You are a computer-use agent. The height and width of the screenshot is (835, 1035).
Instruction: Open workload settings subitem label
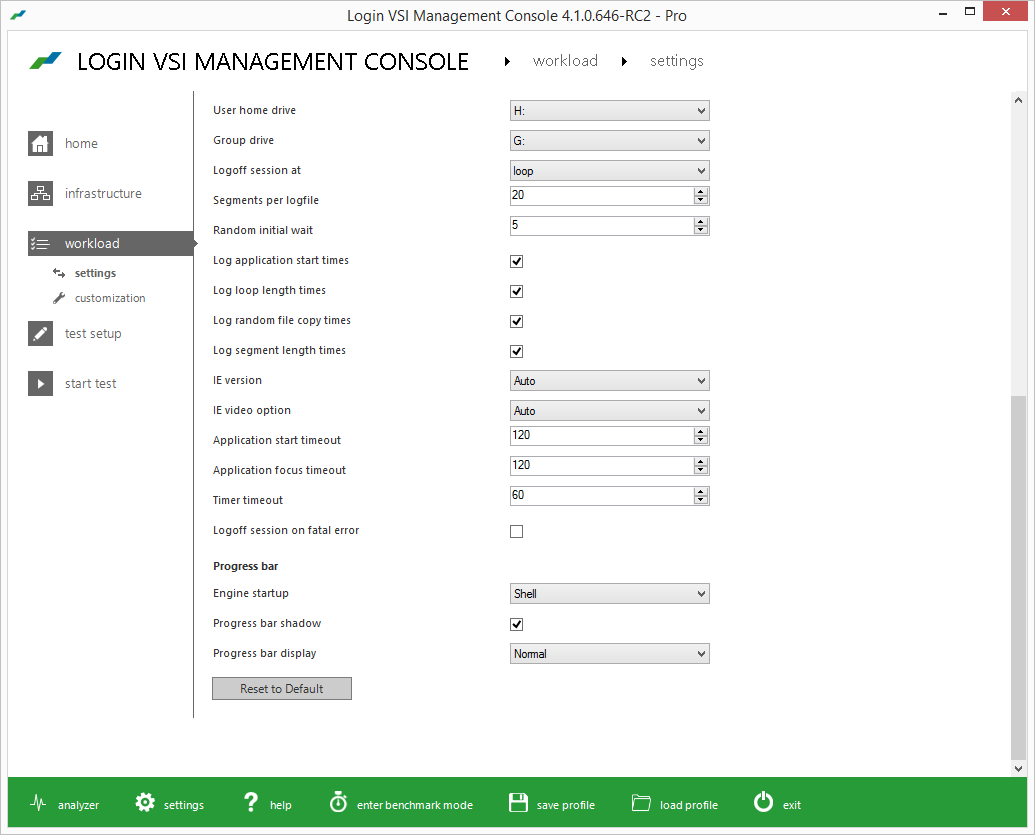(x=95, y=273)
